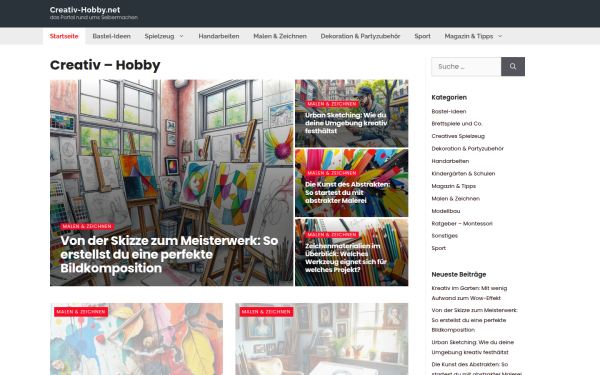Open the Bastel-Ideen menu item
Screen dimensions: 600x375
coord(111,36)
